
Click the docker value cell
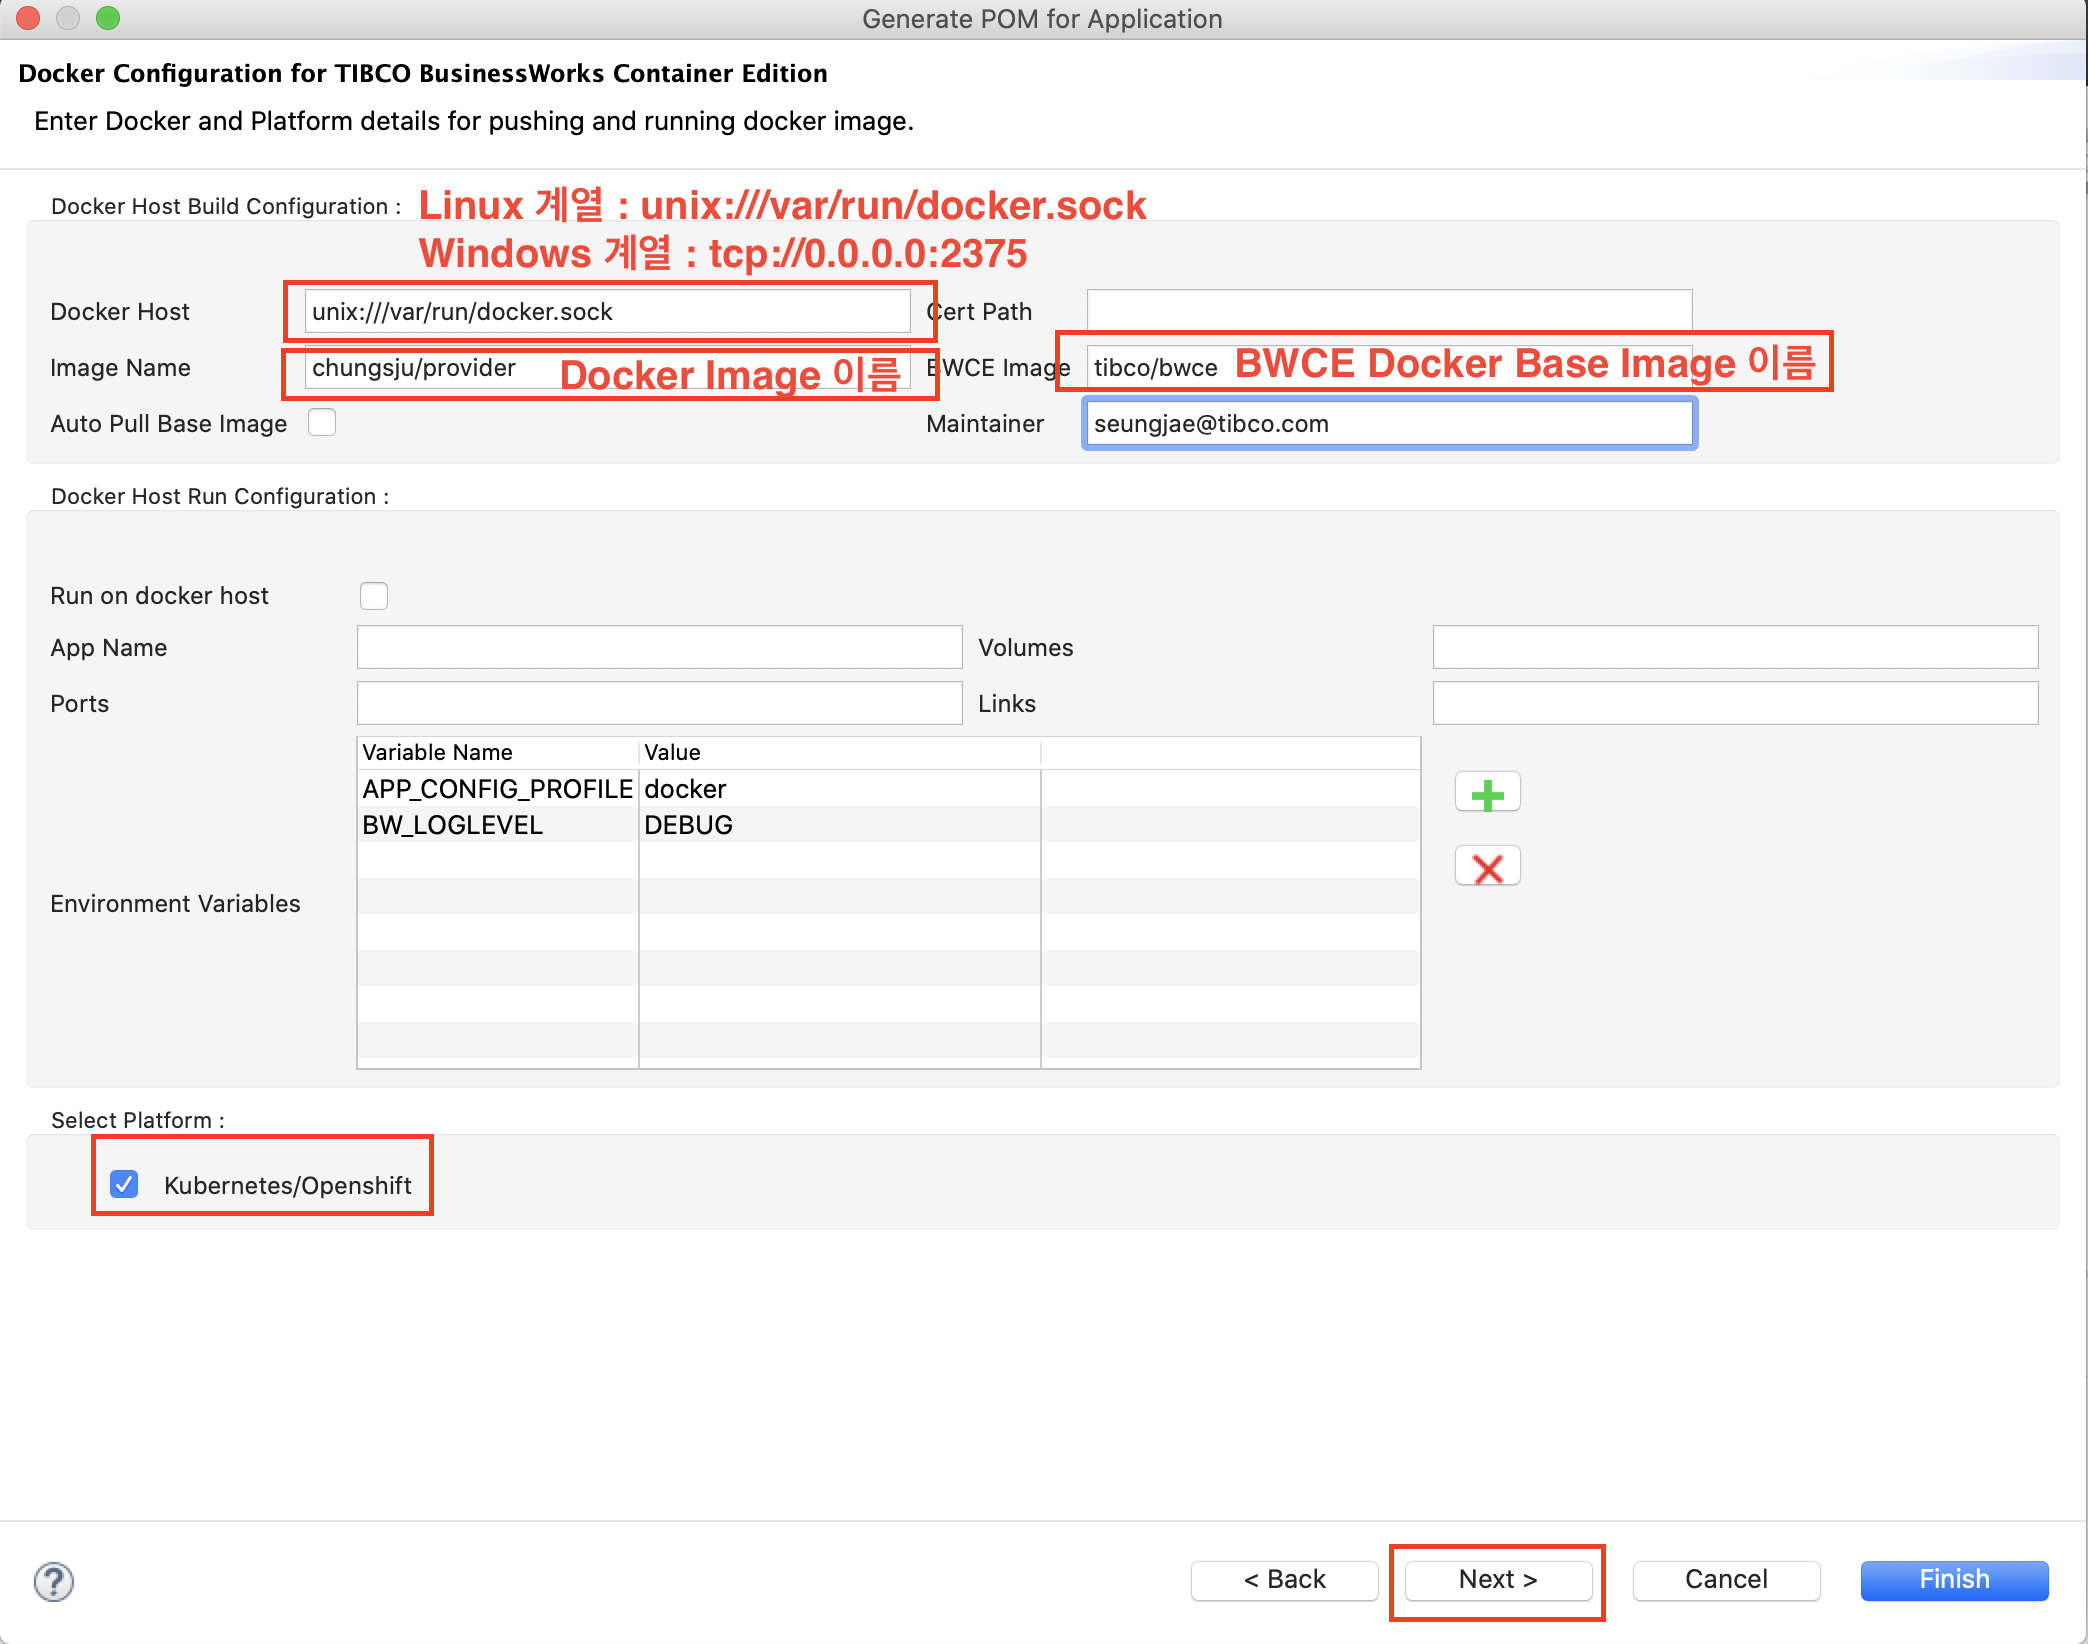point(839,789)
